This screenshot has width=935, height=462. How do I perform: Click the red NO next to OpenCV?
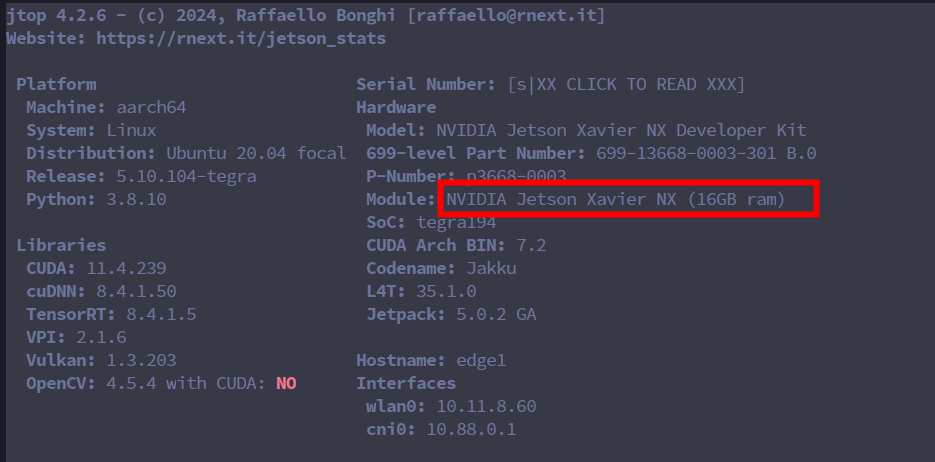coord(286,383)
